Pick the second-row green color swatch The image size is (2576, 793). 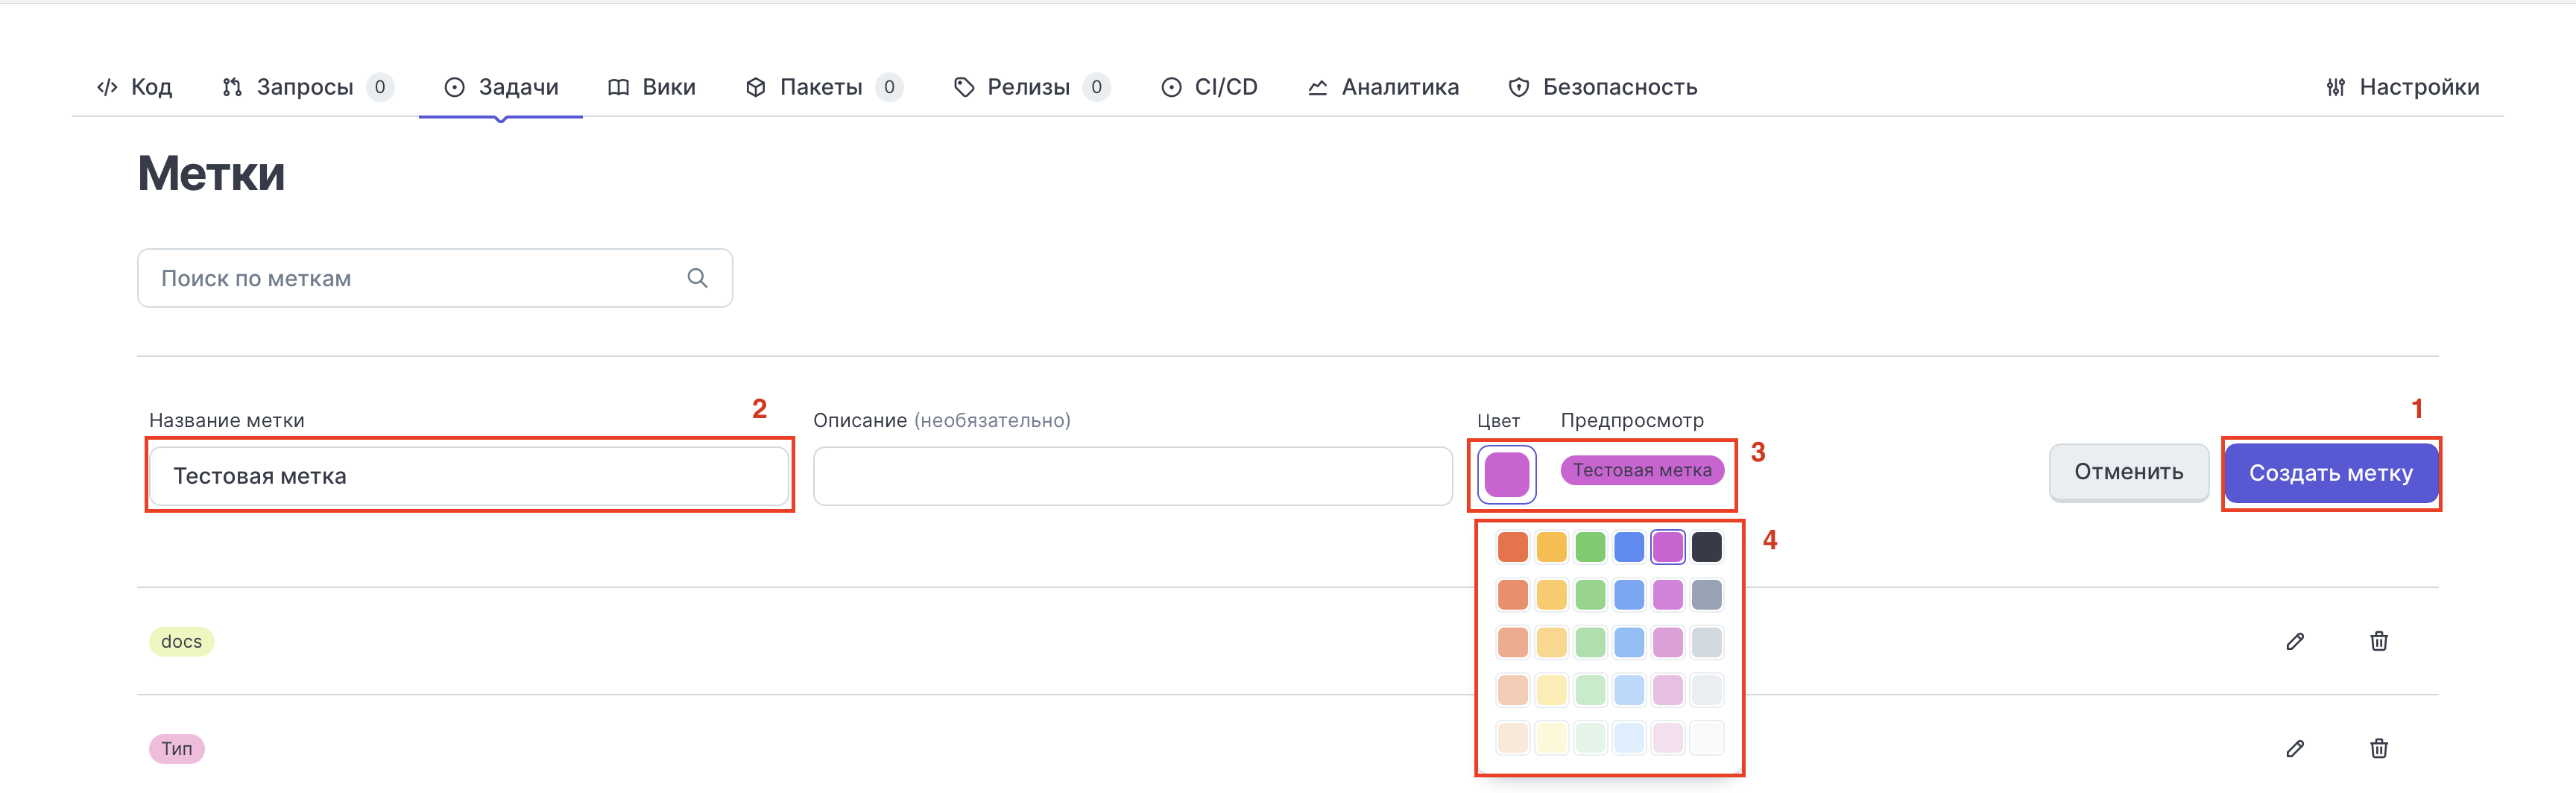pos(1590,595)
